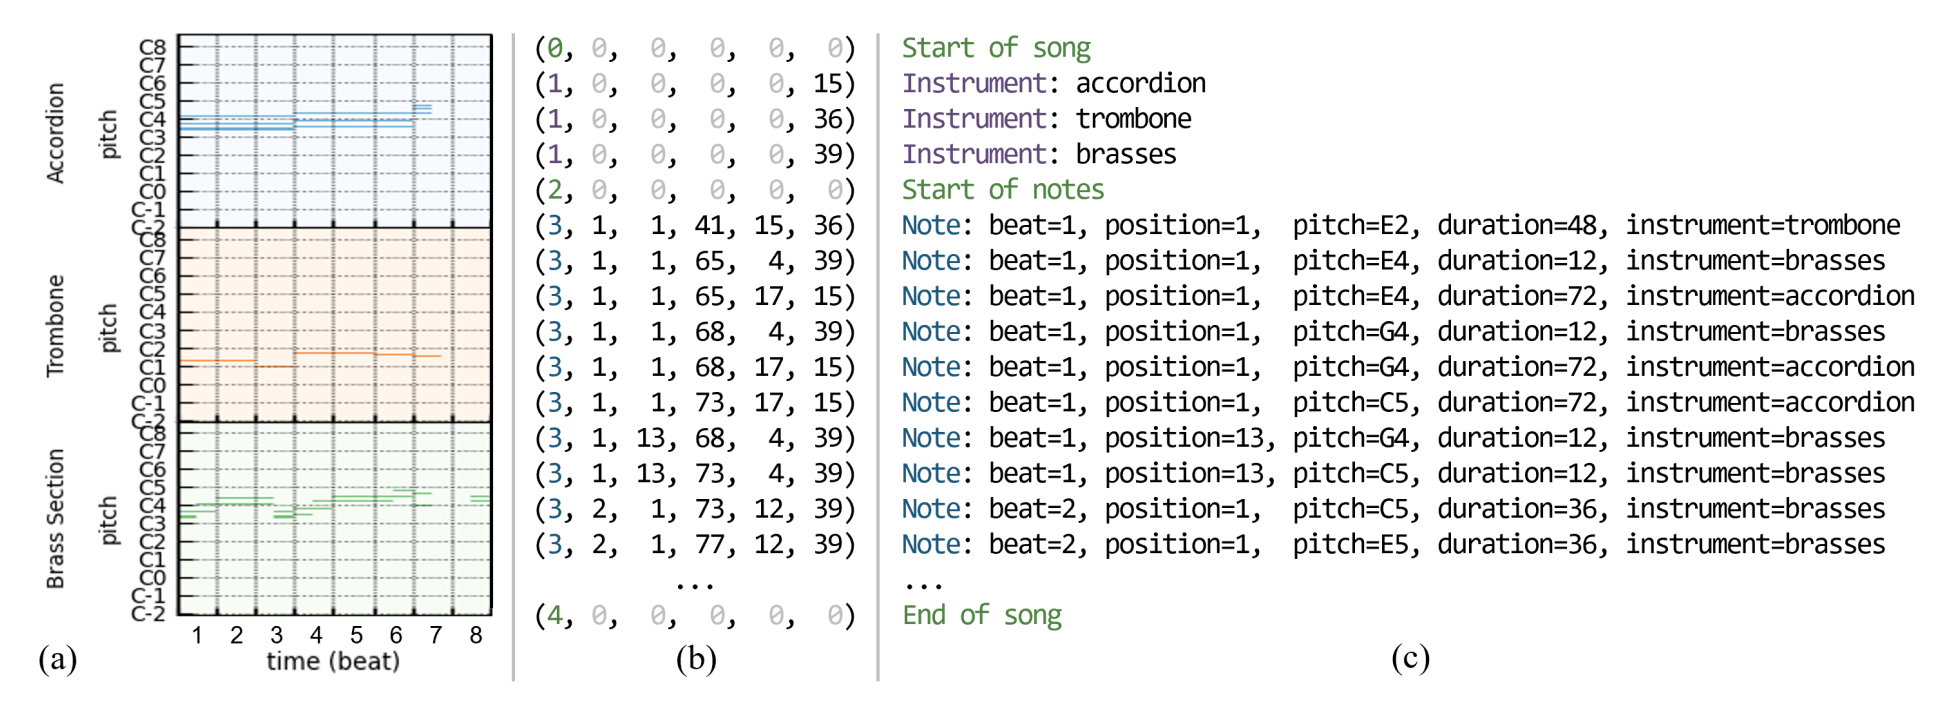Click the final tuple (4, 0, 0, 0, 0, 0)
Screen dimensions: 1958x705
pyautogui.click(x=695, y=615)
